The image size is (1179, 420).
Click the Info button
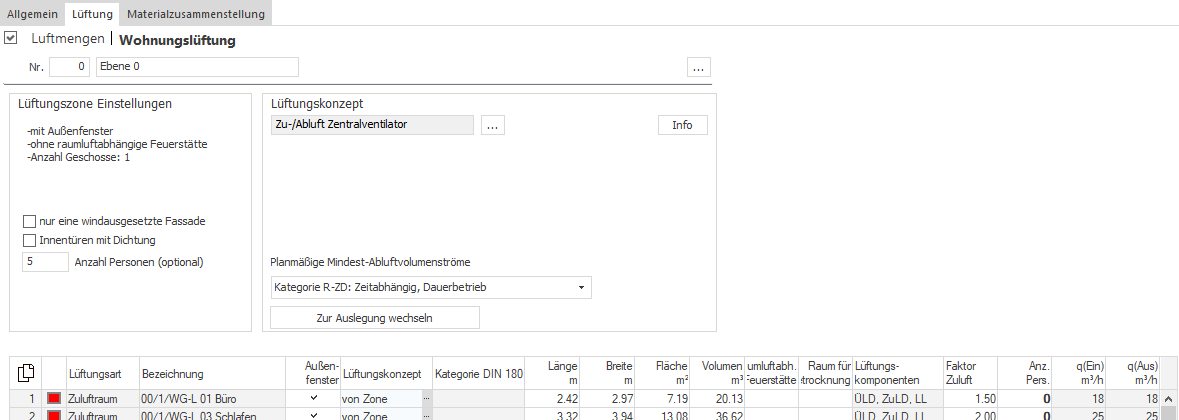(683, 125)
